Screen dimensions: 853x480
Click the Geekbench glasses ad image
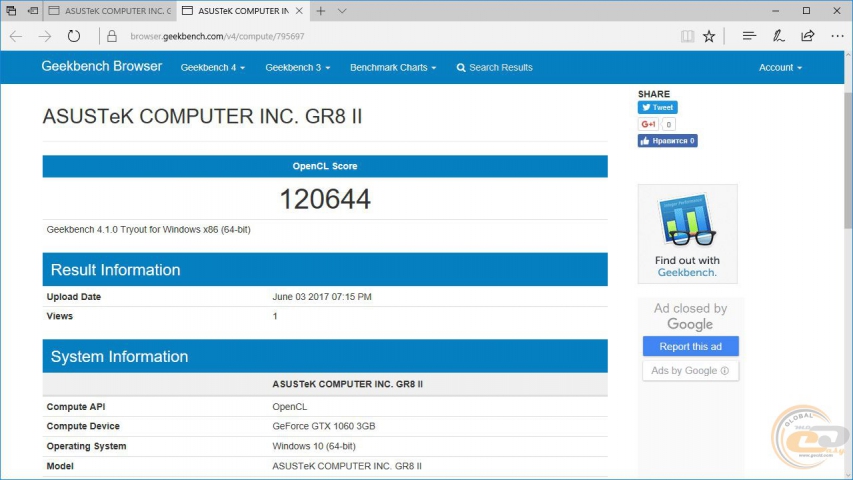point(687,219)
